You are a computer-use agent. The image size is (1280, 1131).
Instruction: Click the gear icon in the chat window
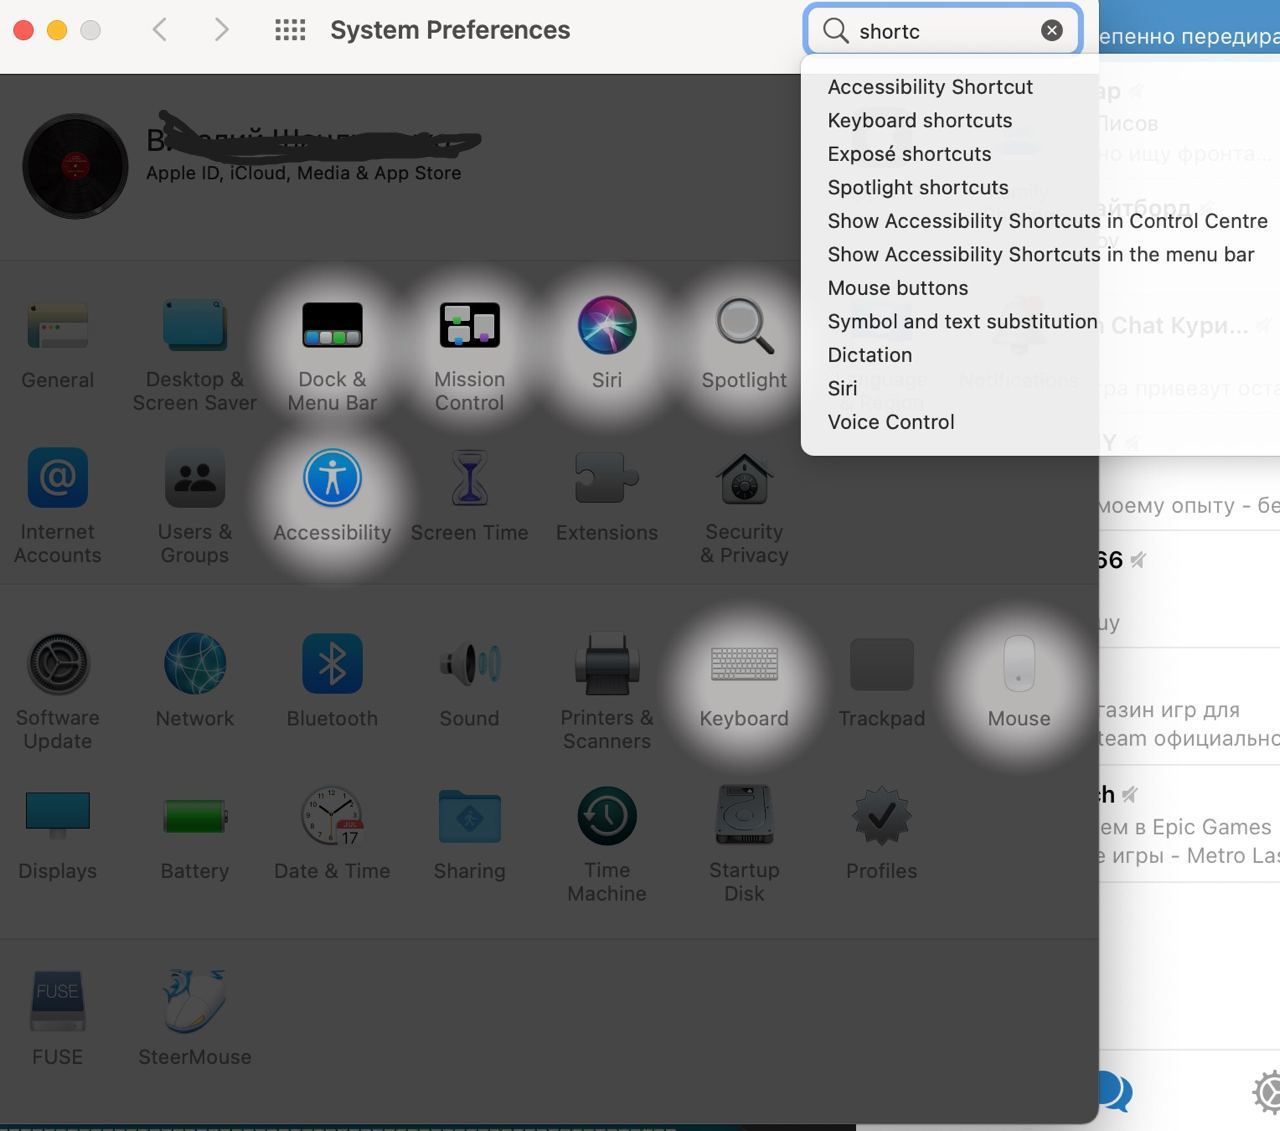coord(1268,1091)
